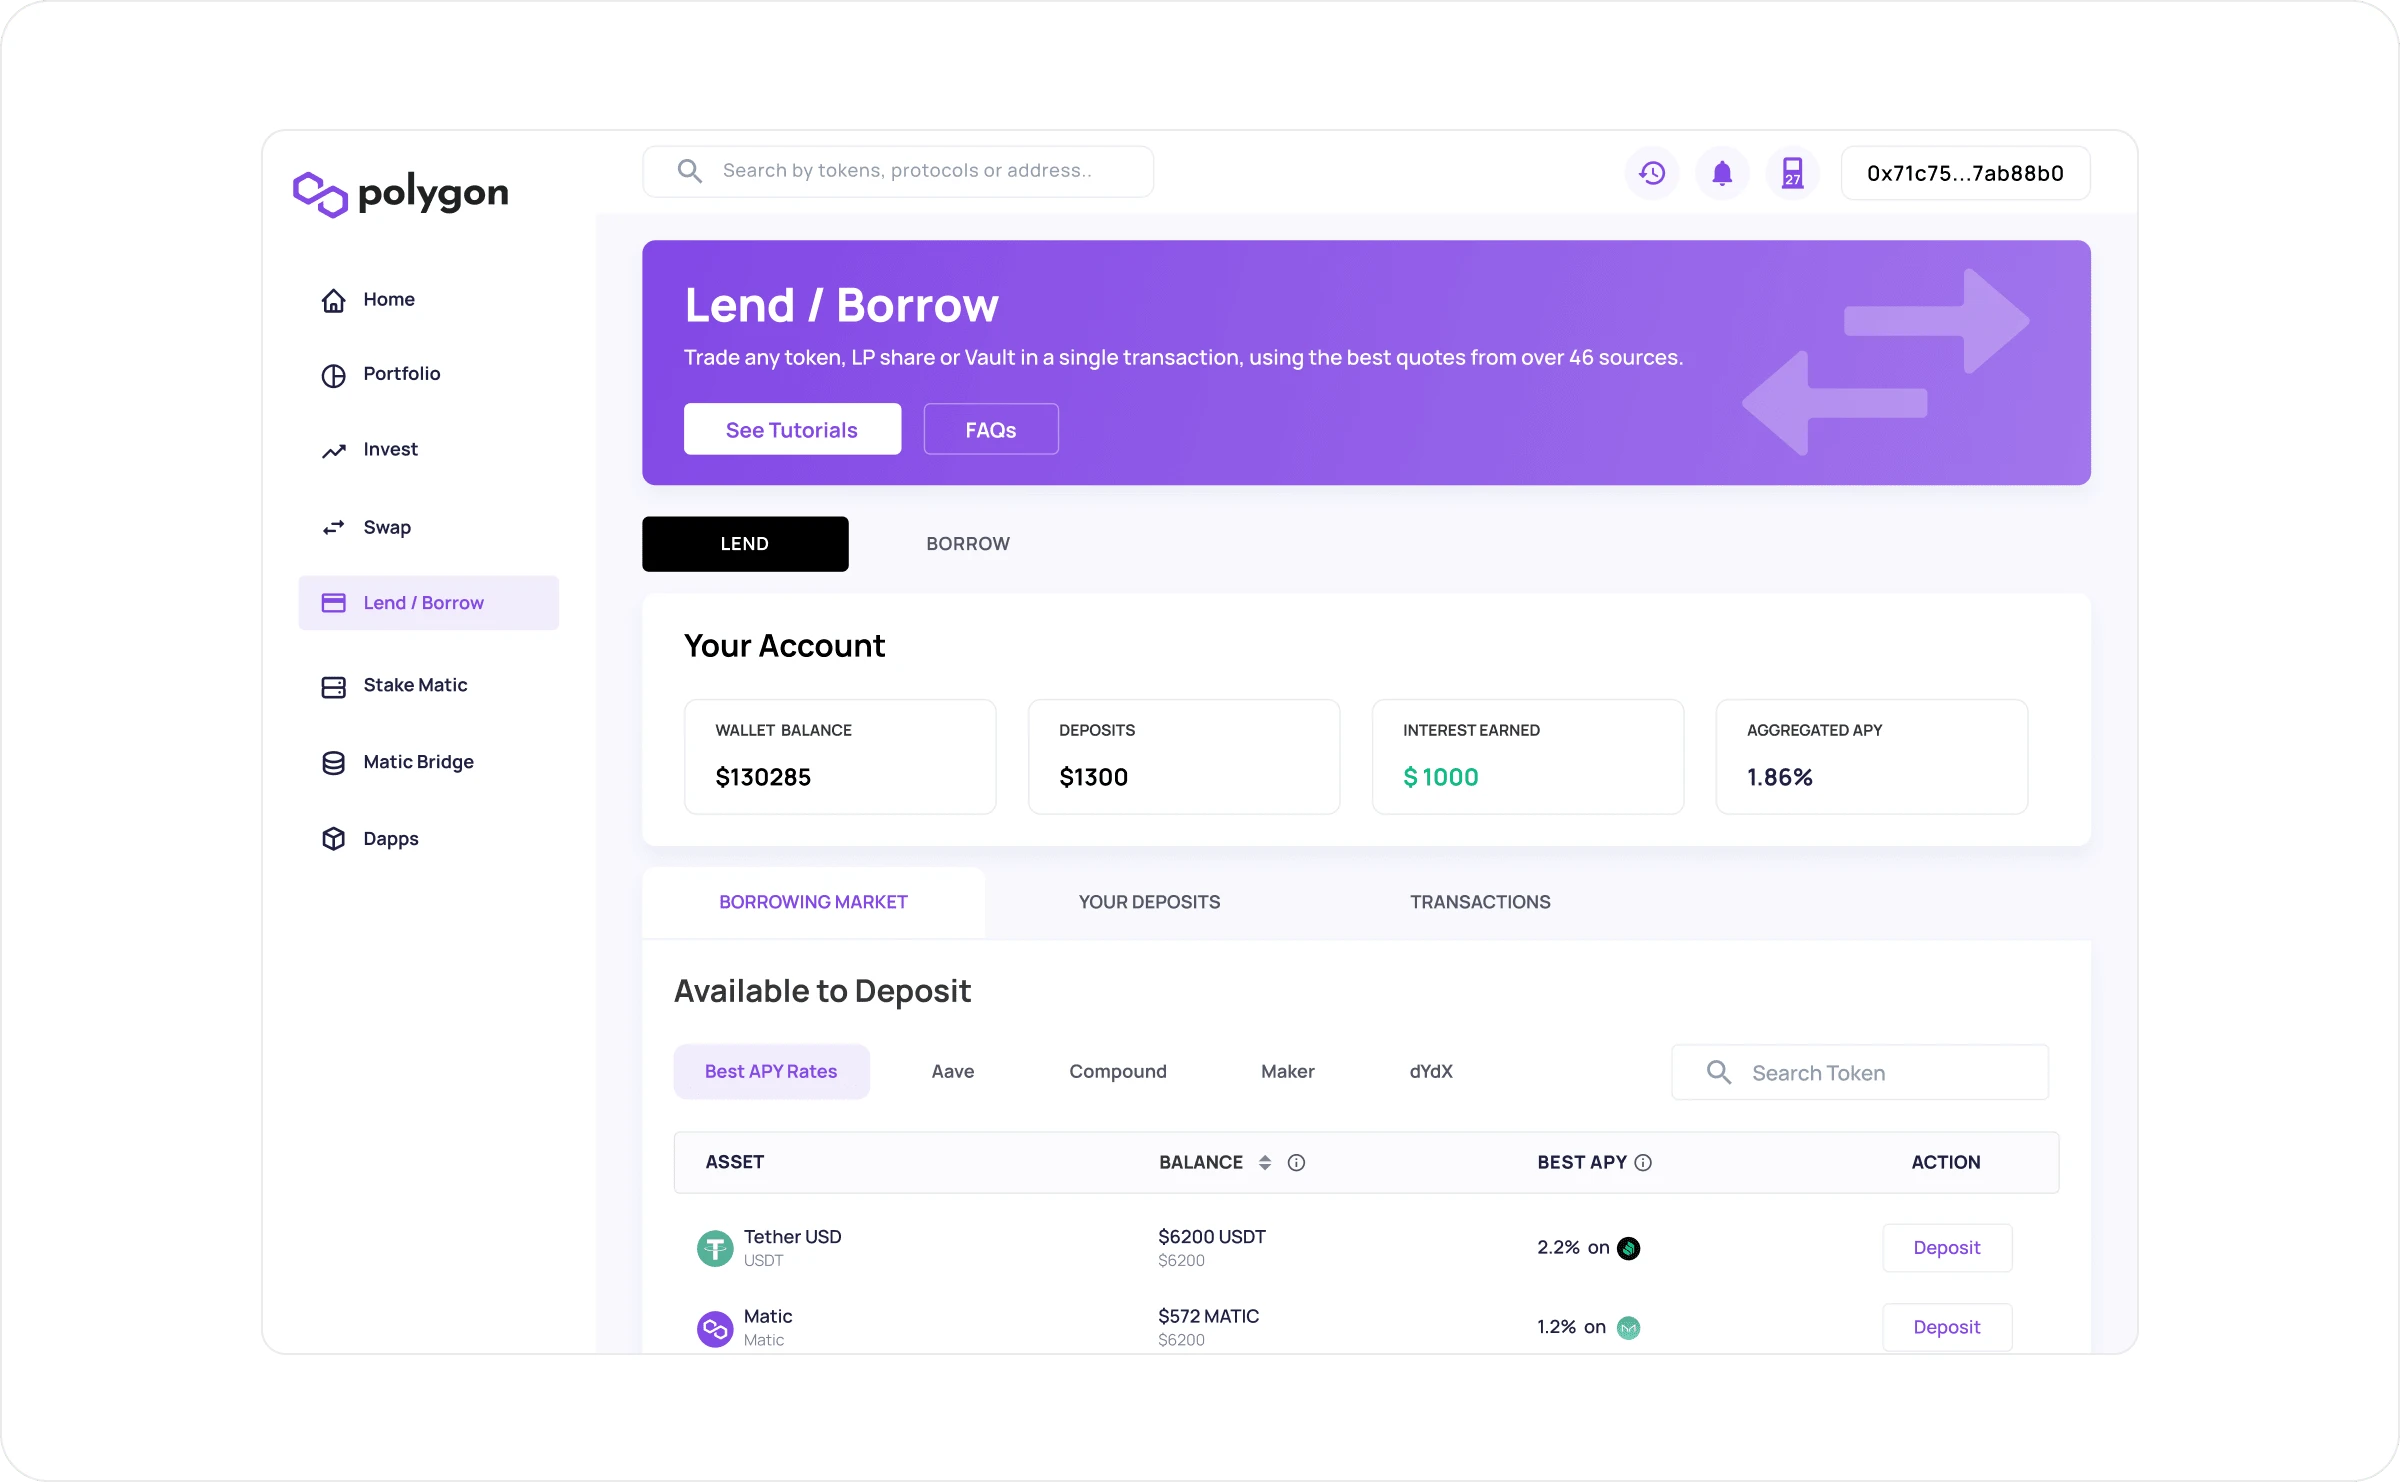Screen dimensions: 2400x1482
Task: Click the purple device icon in header
Action: (1792, 173)
